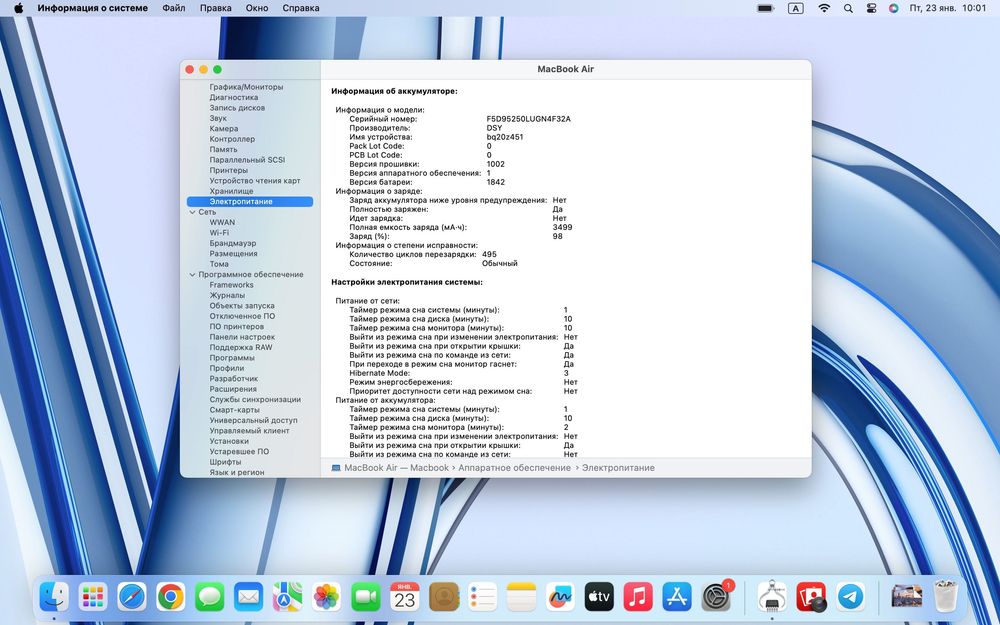
Task: Open Freeform app in the Dock
Action: 561,598
